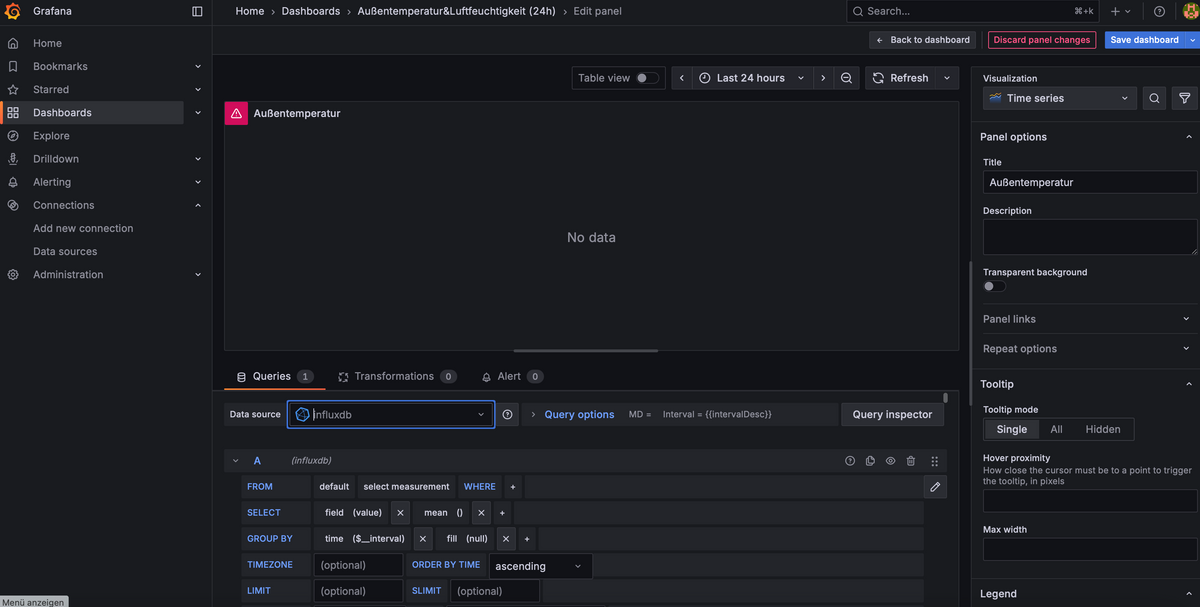Hide query A with the eye icon
1200x607 pixels.
click(890, 461)
